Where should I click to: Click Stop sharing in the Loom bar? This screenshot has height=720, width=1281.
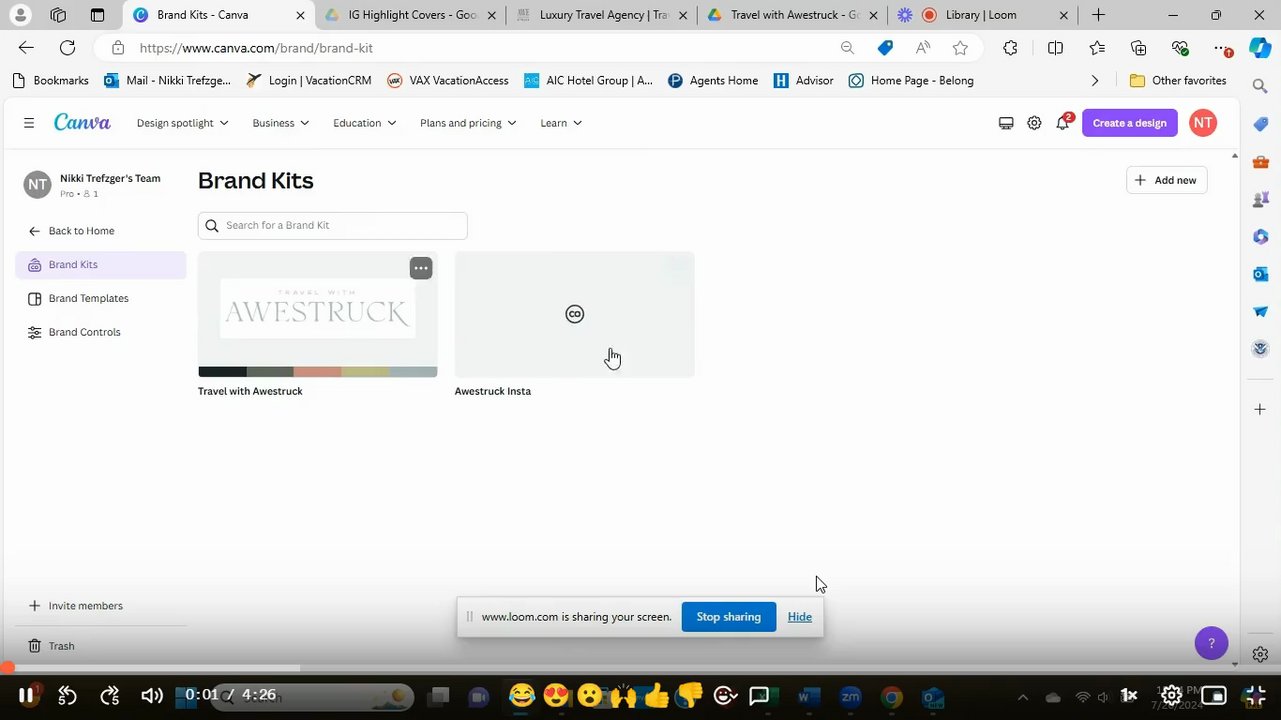728,617
